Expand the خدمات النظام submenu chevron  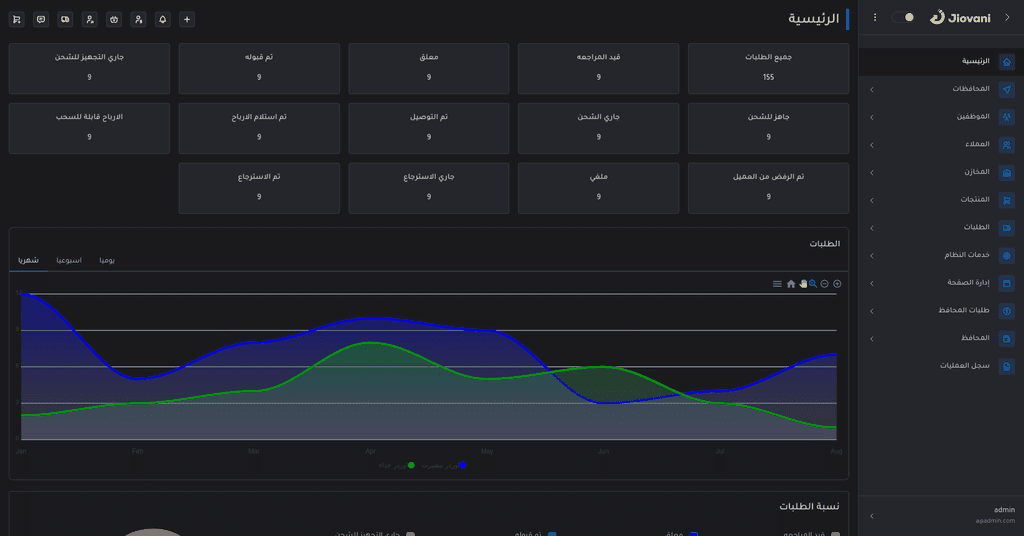(872, 256)
